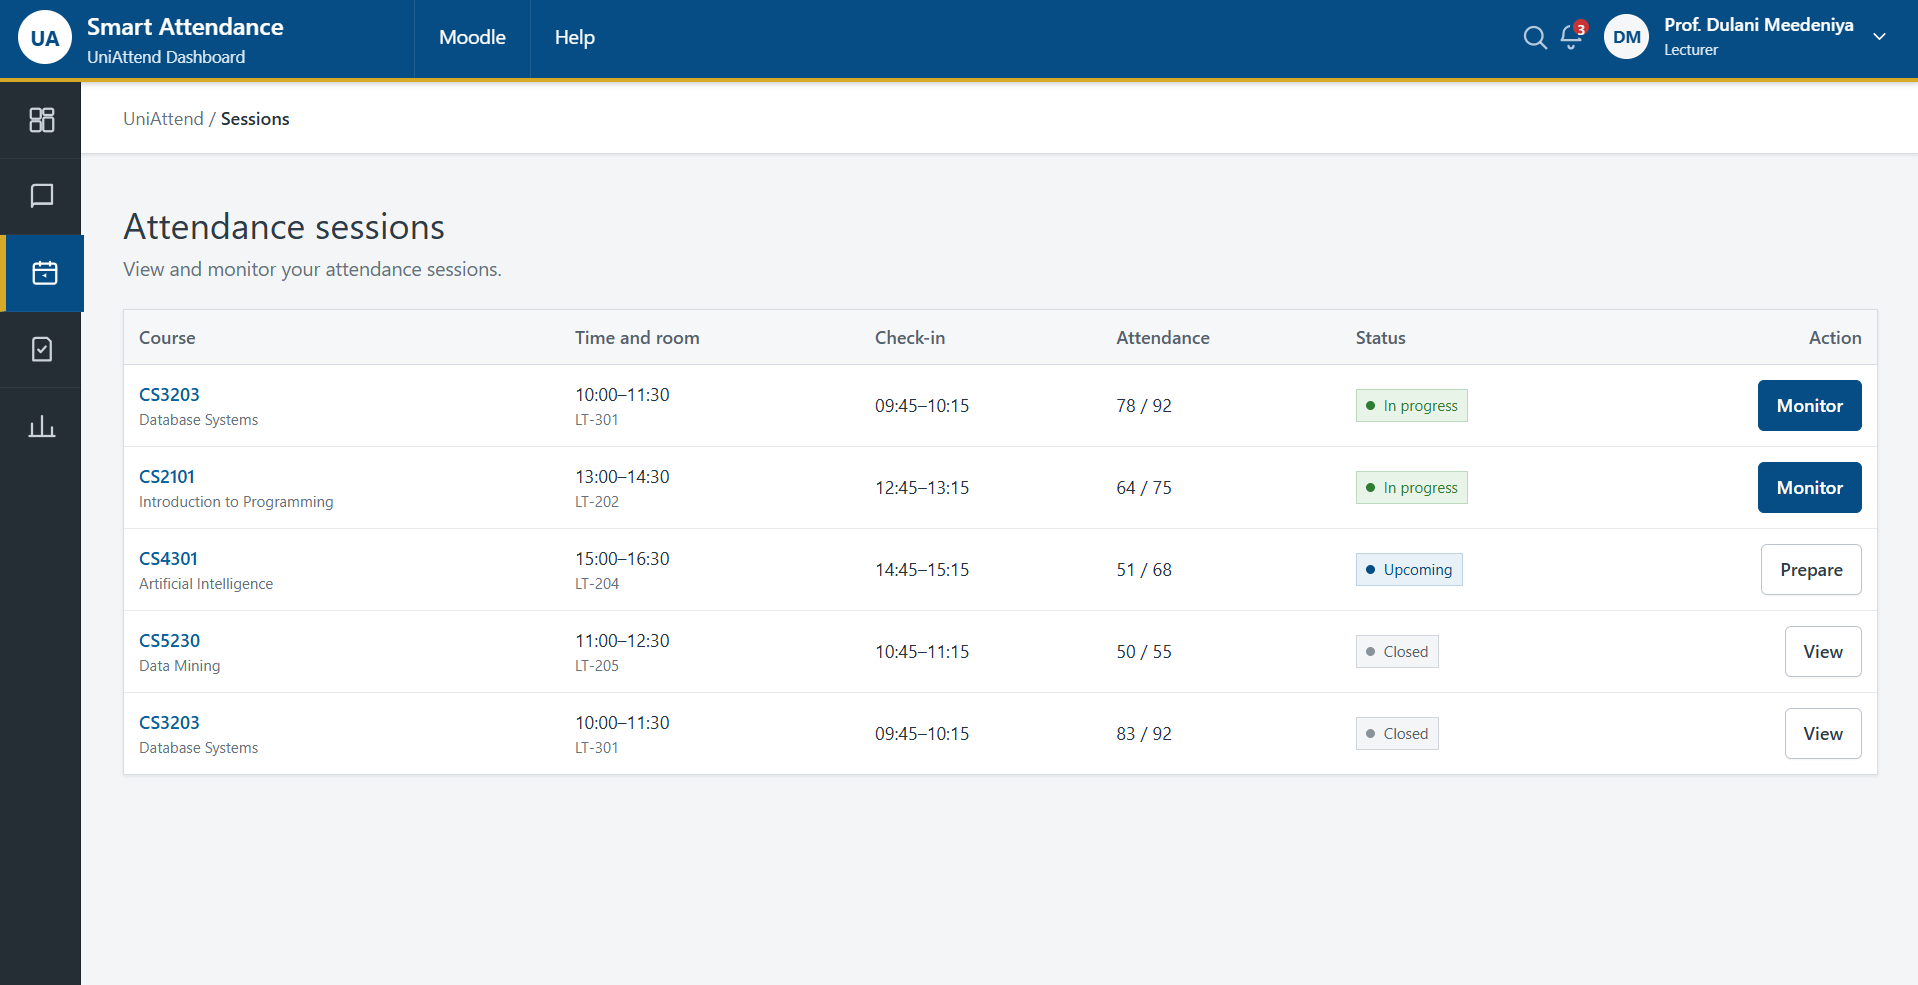Open the Help menu item
Image resolution: width=1918 pixels, height=985 pixels.
pyautogui.click(x=574, y=37)
